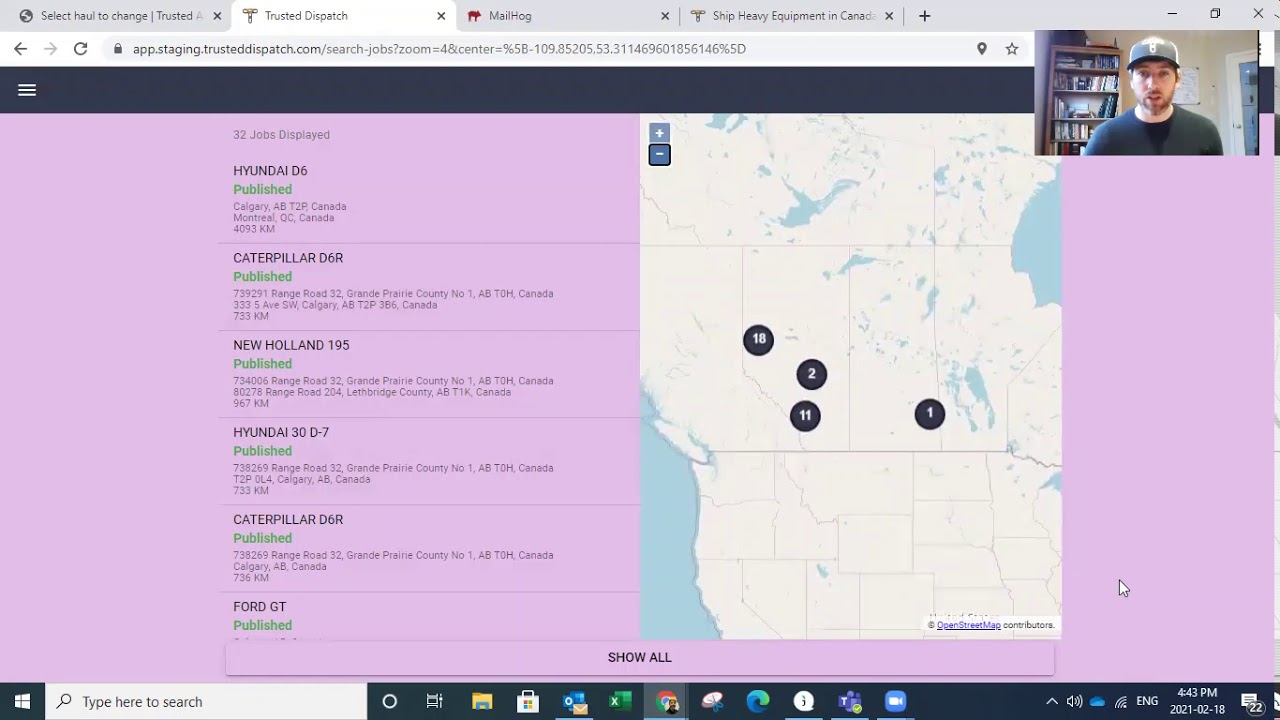Open the map cluster marker showing 1

pyautogui.click(x=930, y=414)
